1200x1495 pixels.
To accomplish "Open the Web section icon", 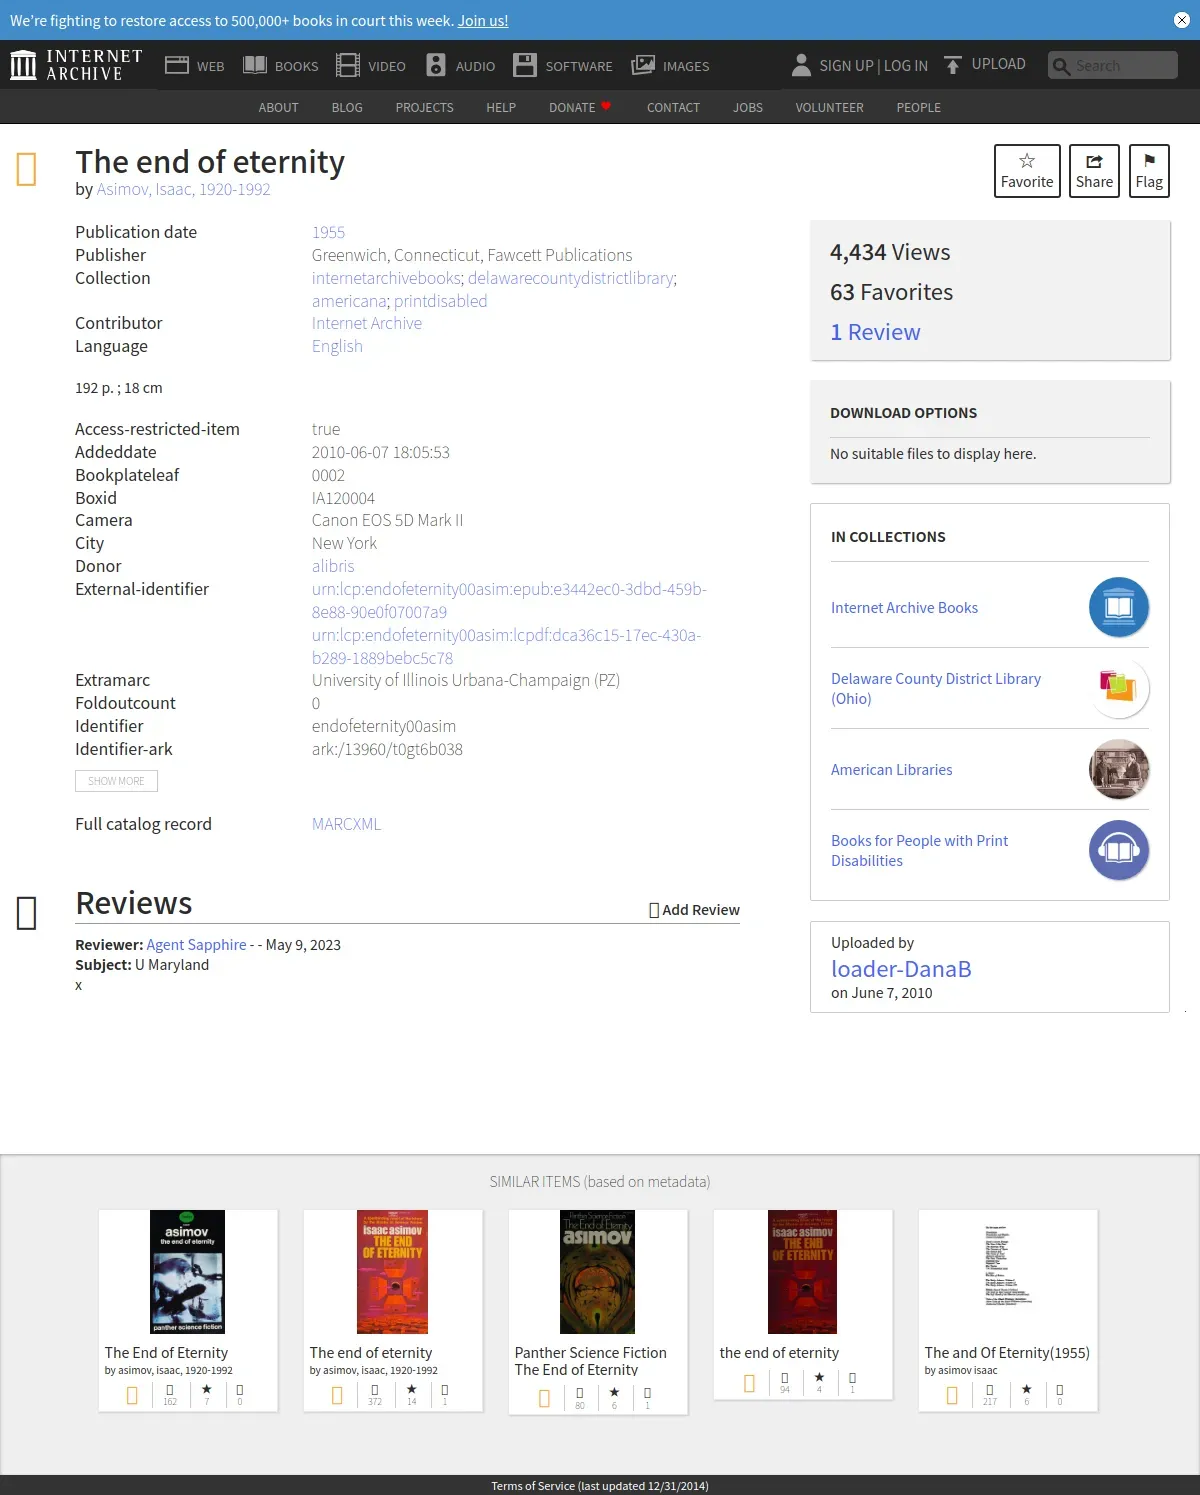I will click(177, 65).
